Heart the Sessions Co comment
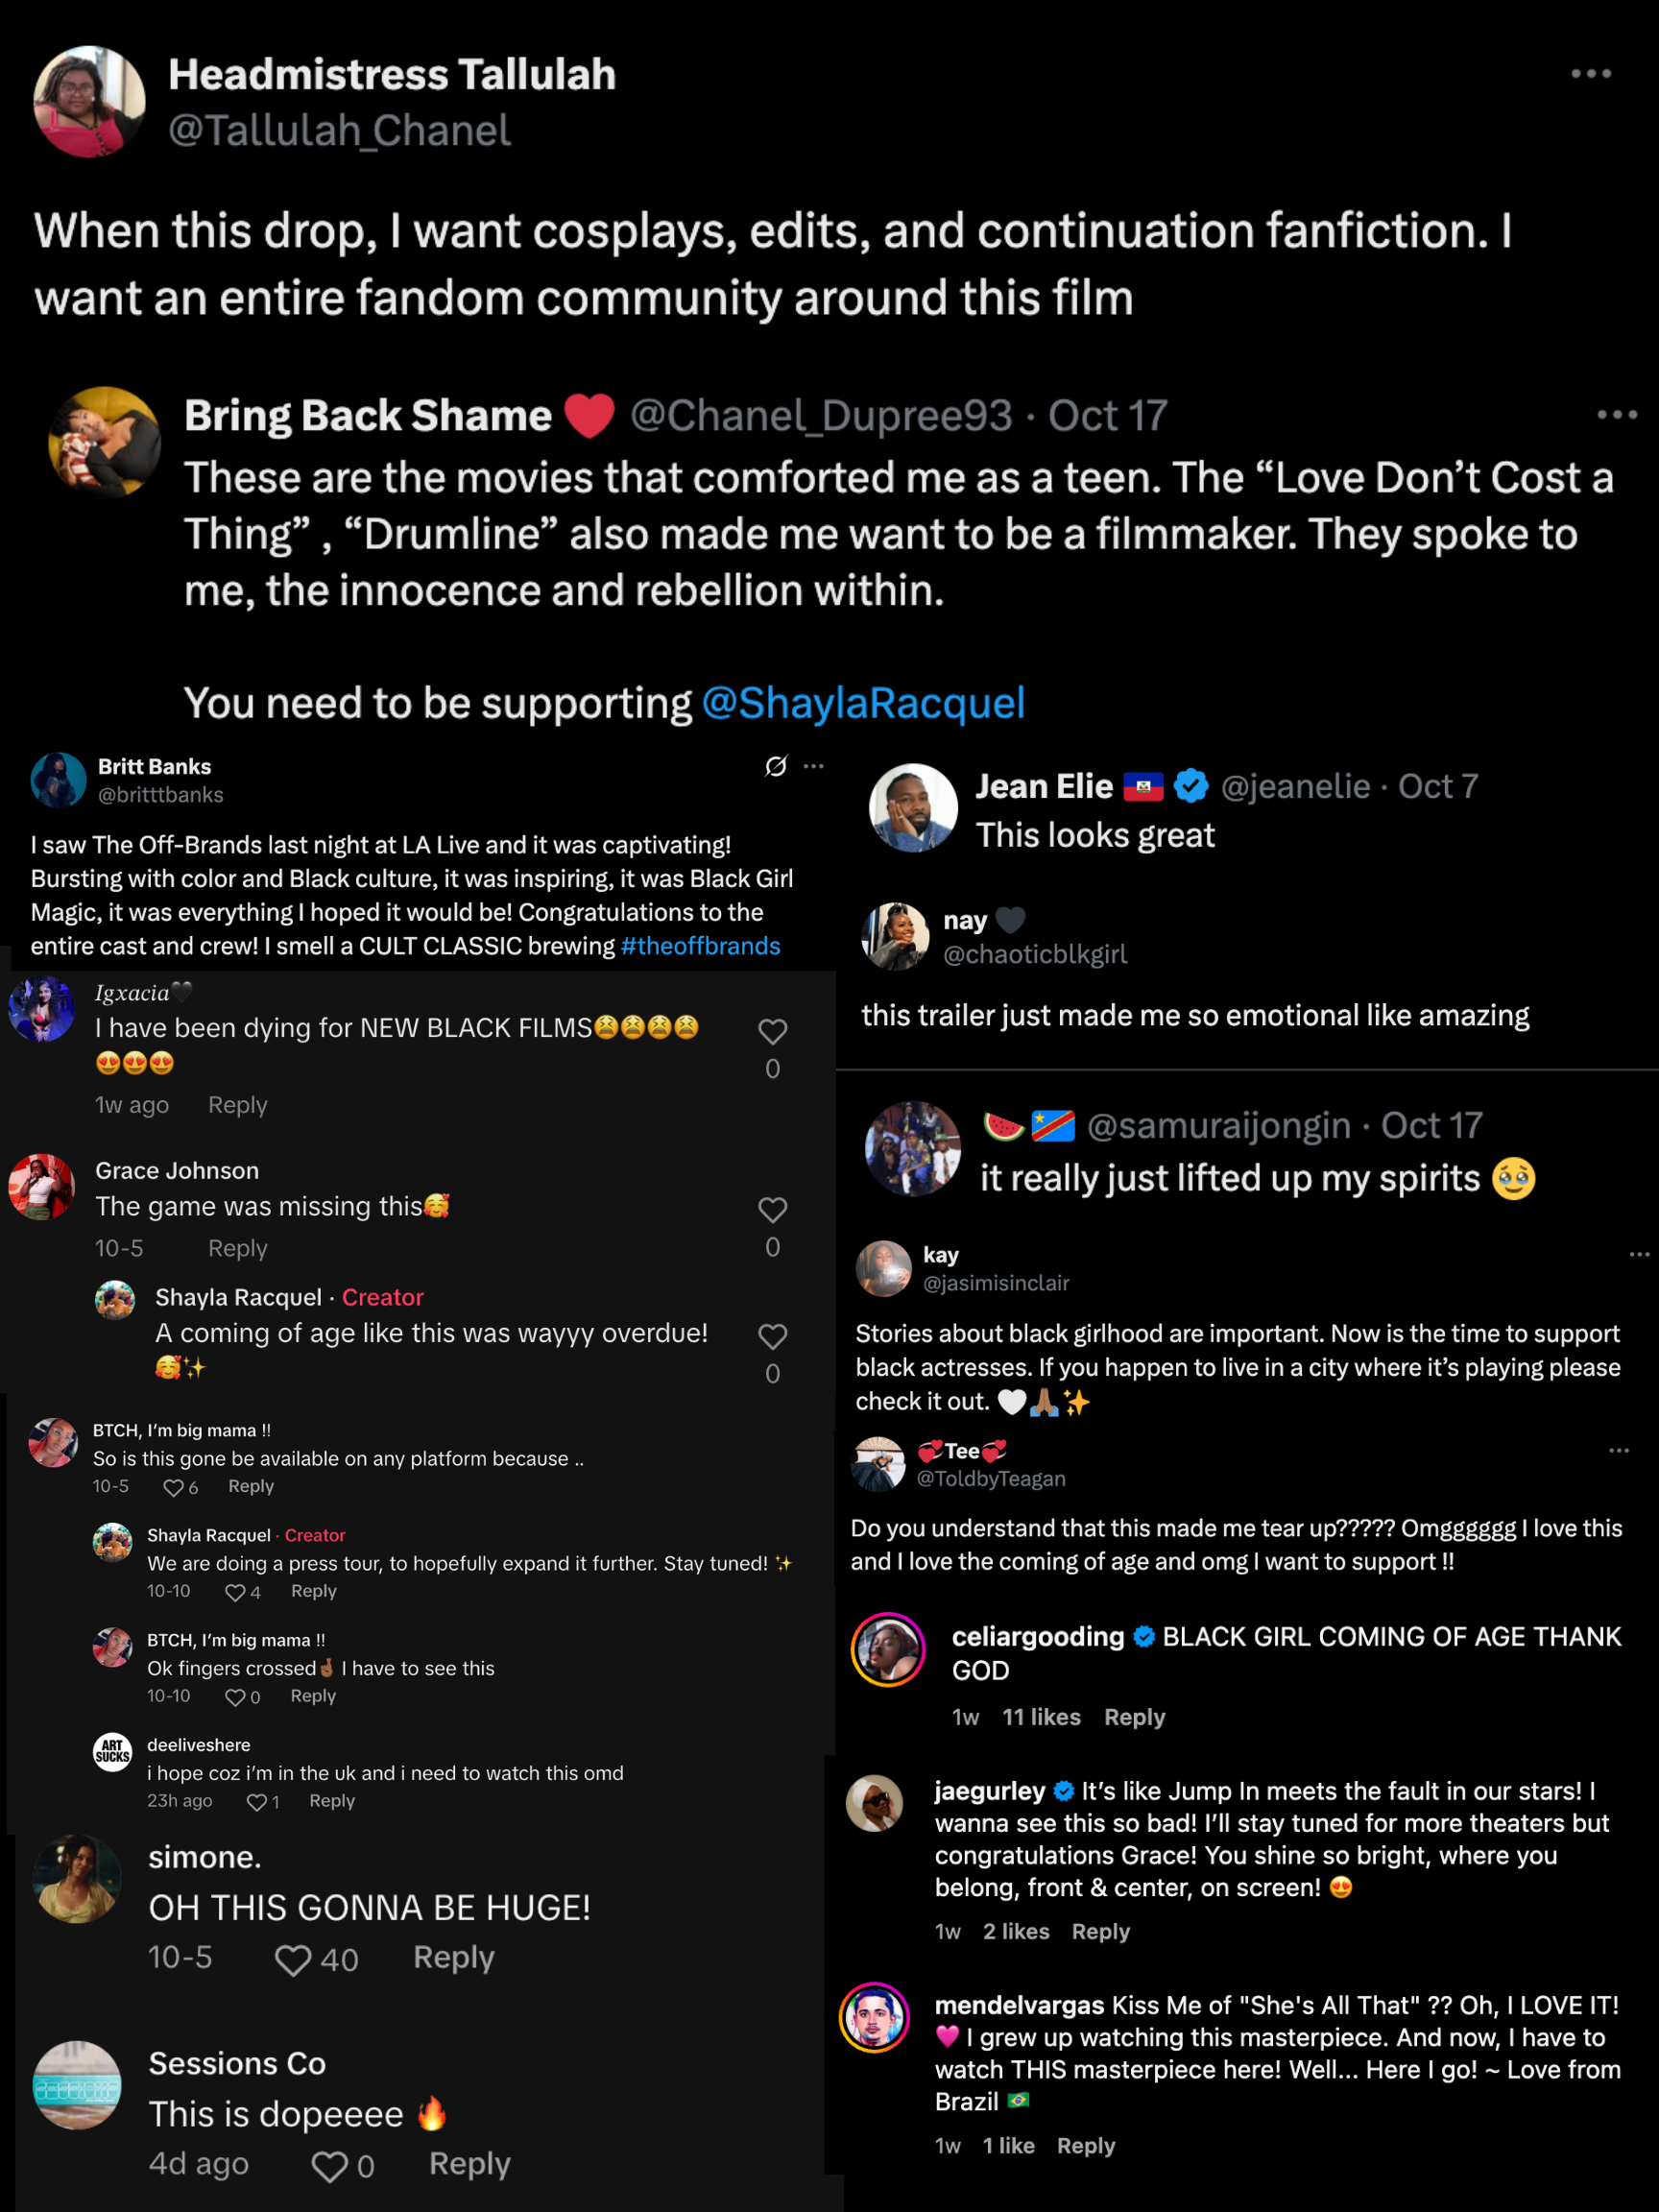1659x2212 pixels. [x=330, y=2166]
